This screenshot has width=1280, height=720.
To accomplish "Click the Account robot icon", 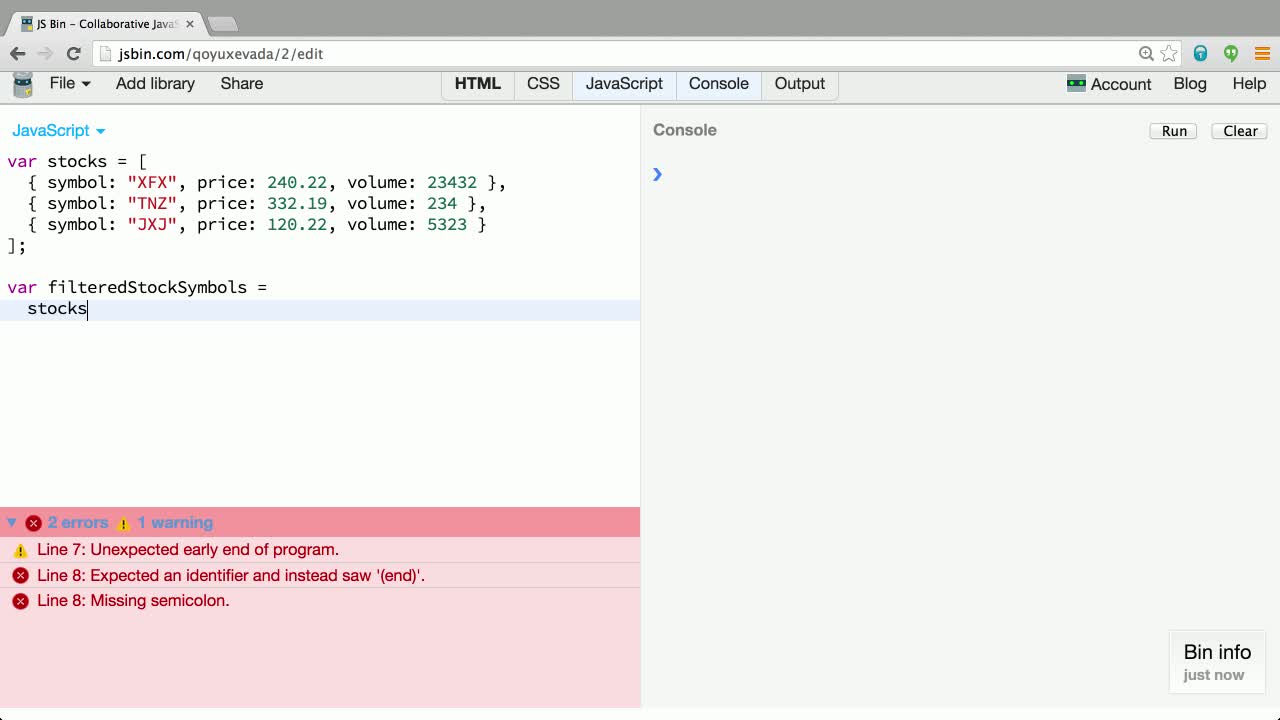I will tap(1077, 84).
